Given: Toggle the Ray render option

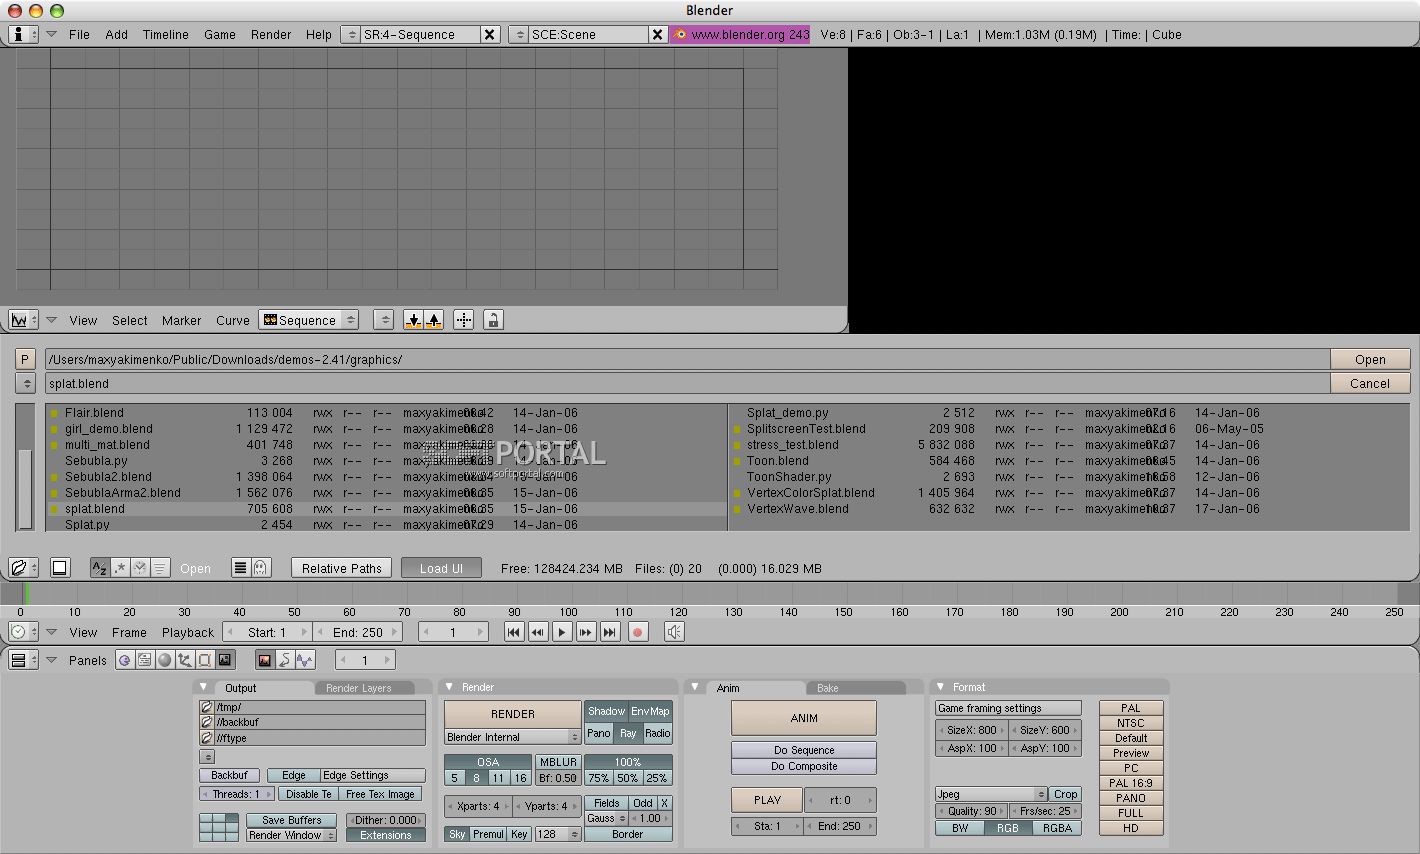Looking at the screenshot, I should (x=628, y=733).
